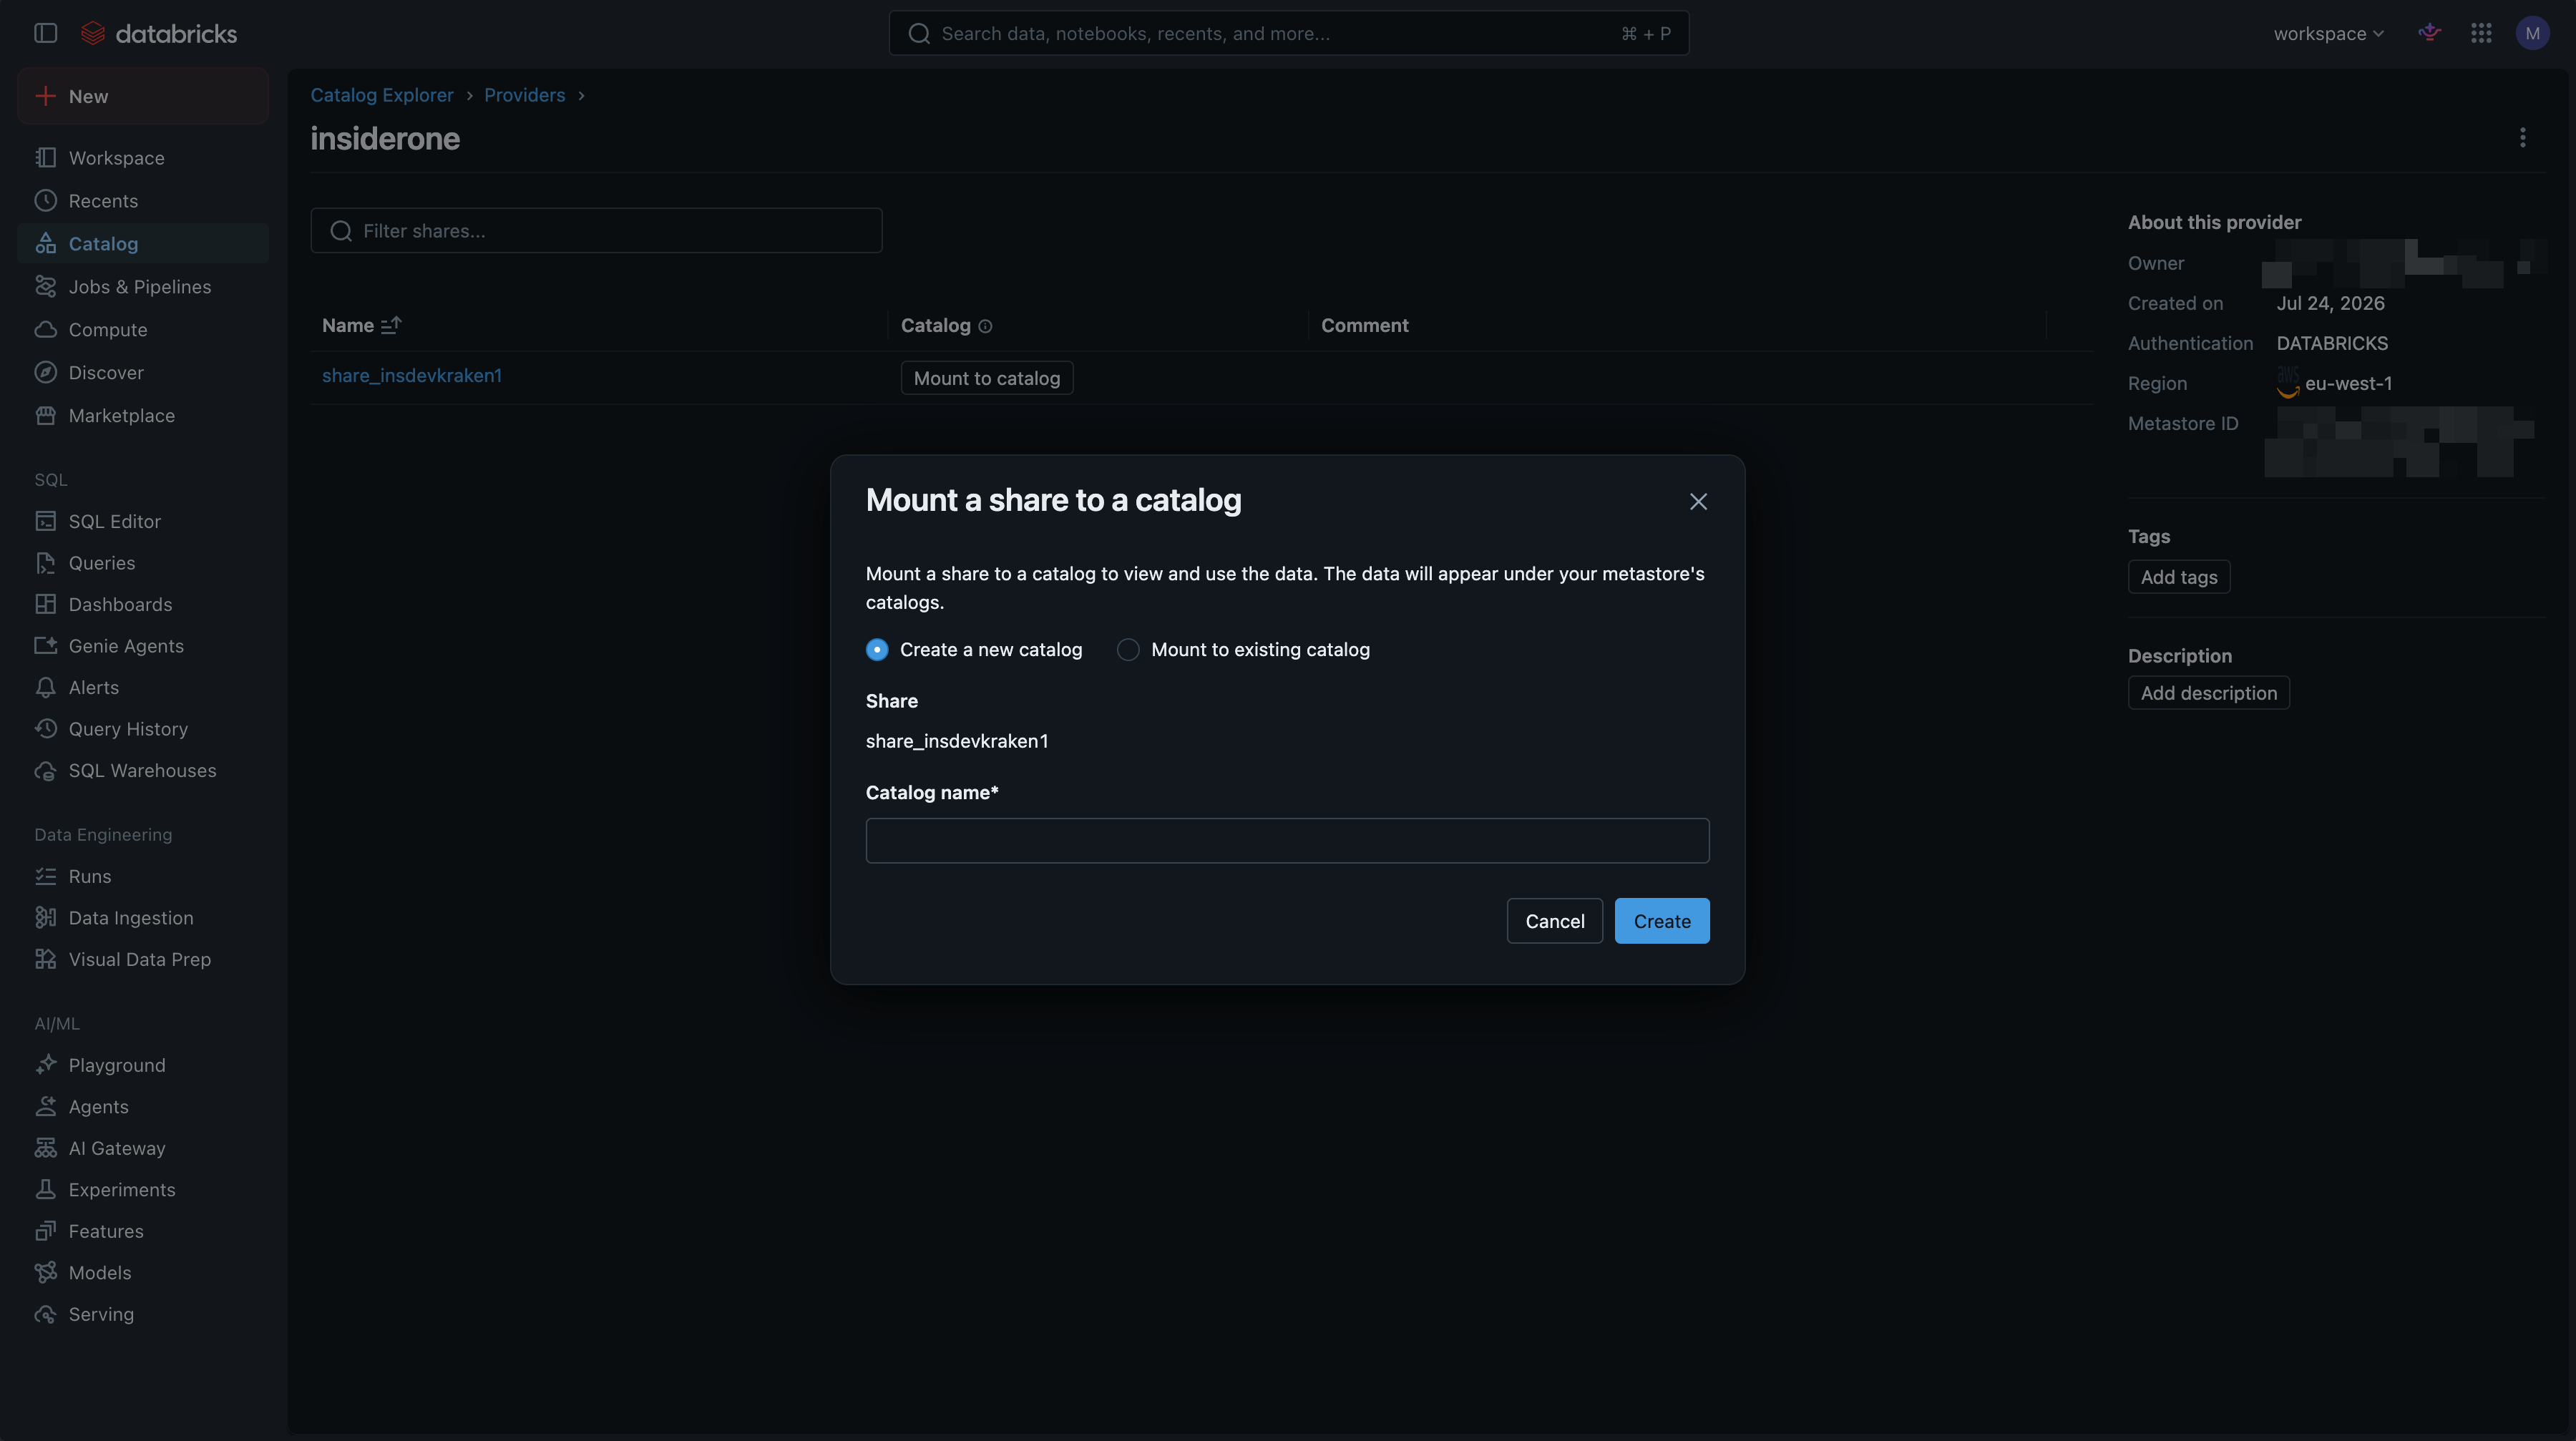Select Create a new catalog radio
Screen dimensions: 2576x1441
pos(877,649)
